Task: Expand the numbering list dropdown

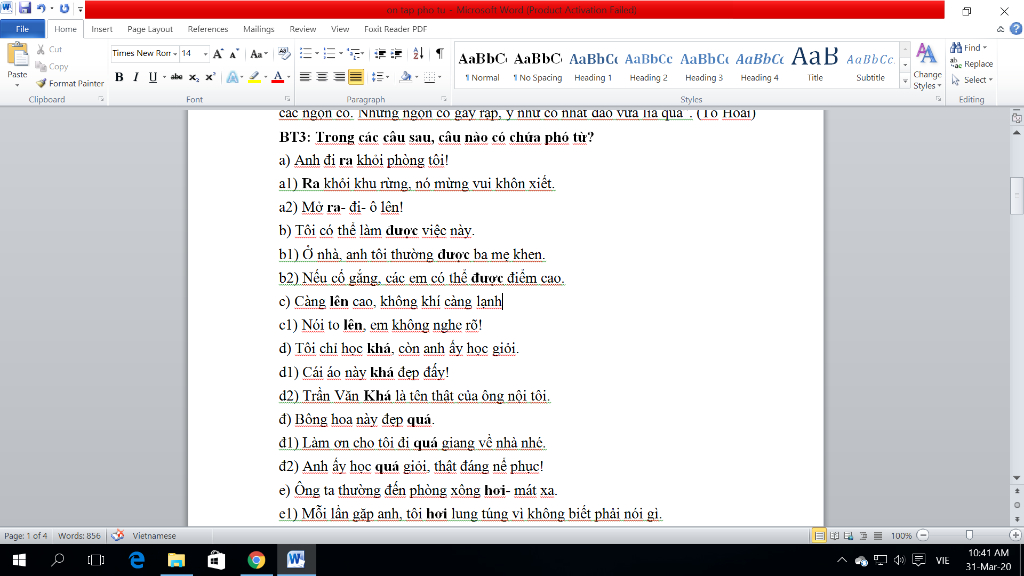Action: (x=341, y=54)
